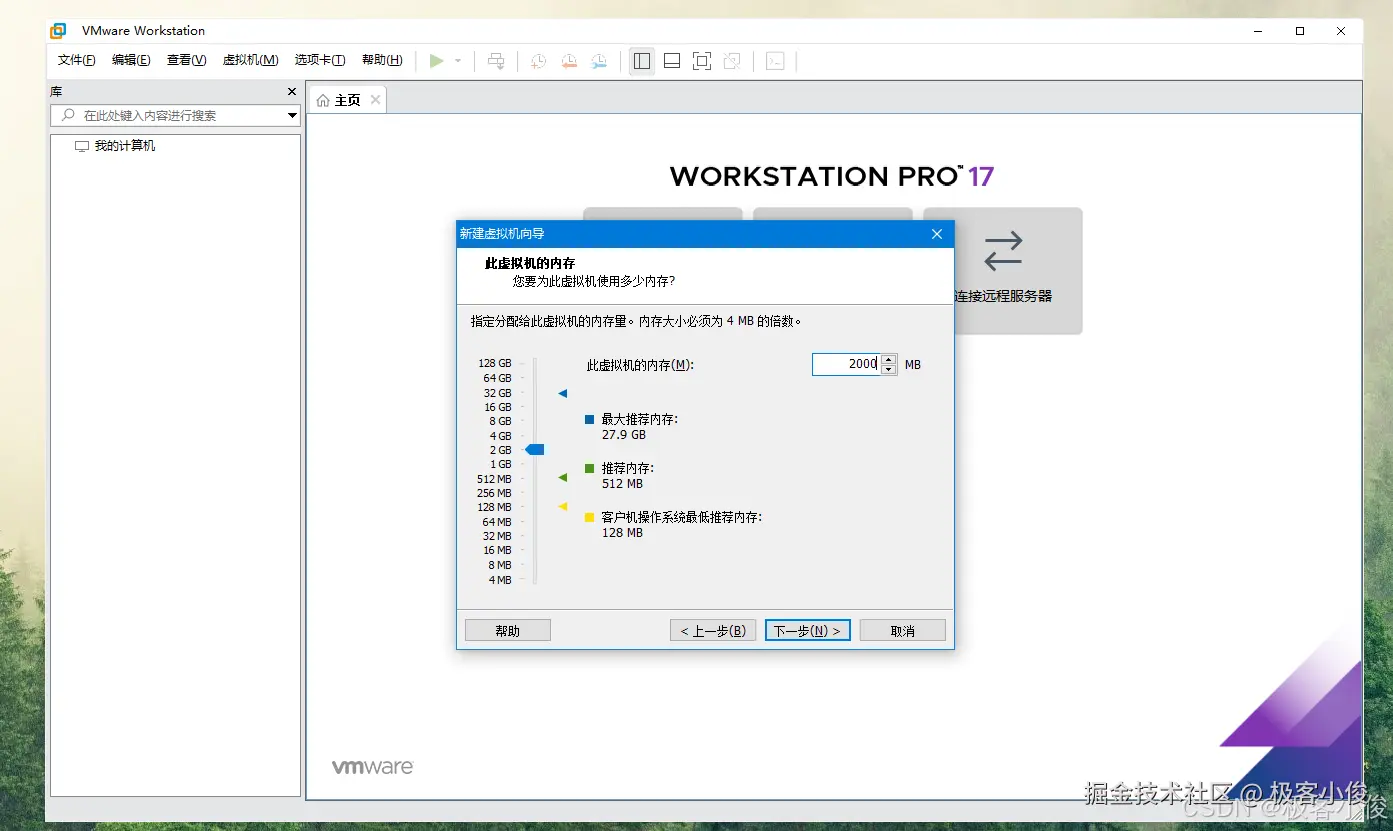
Task: Click the 16 GB scale label
Action: tap(498, 407)
